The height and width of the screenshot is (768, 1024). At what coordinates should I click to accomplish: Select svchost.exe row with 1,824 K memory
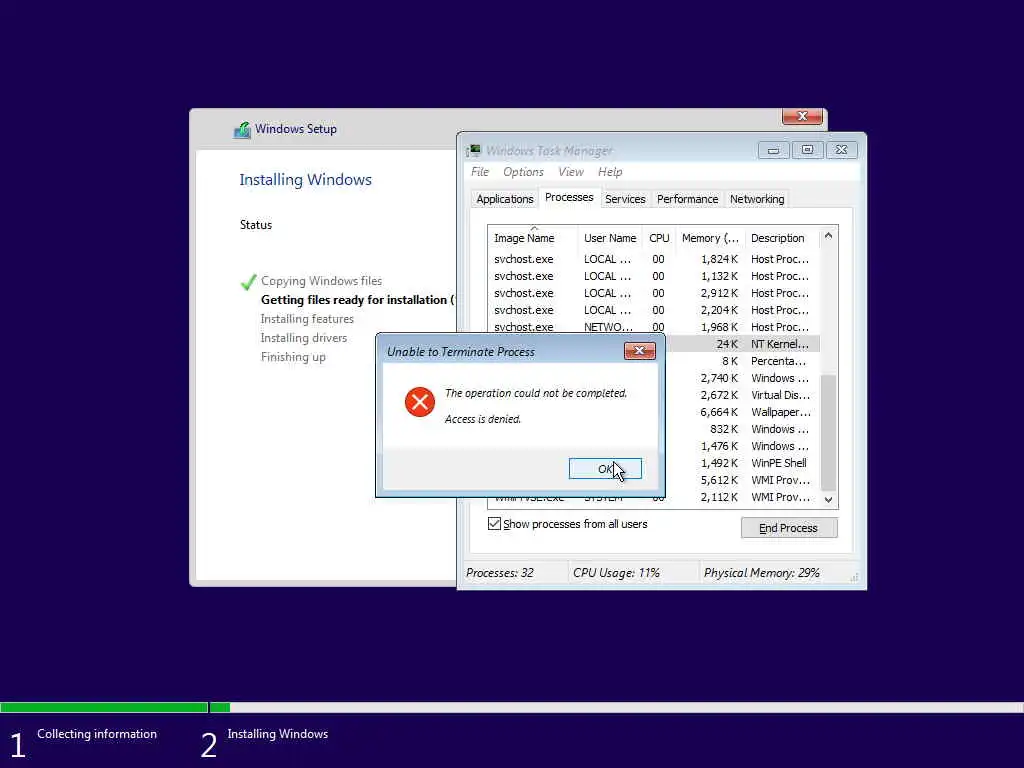click(653, 259)
